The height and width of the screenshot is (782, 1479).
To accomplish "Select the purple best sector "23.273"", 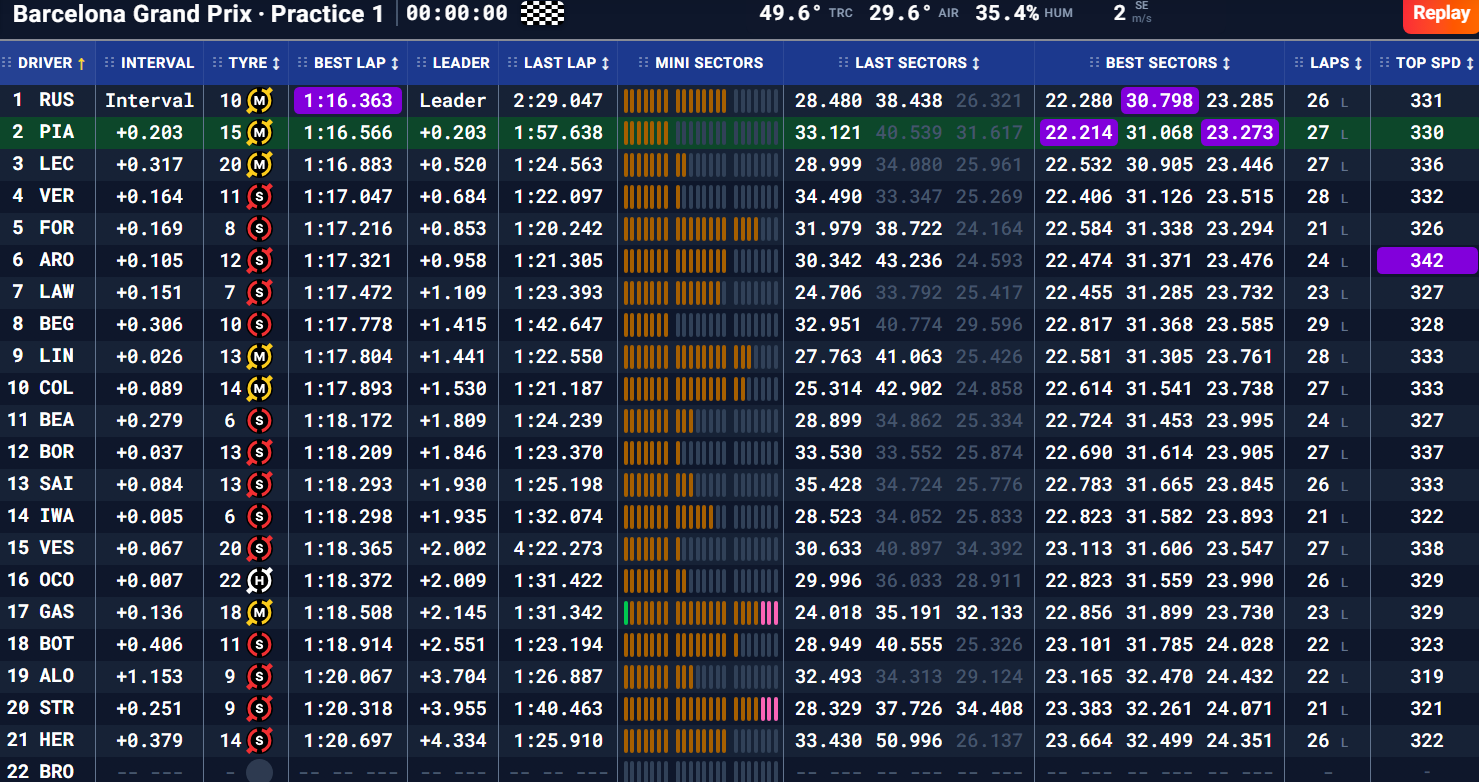I will point(1240,132).
